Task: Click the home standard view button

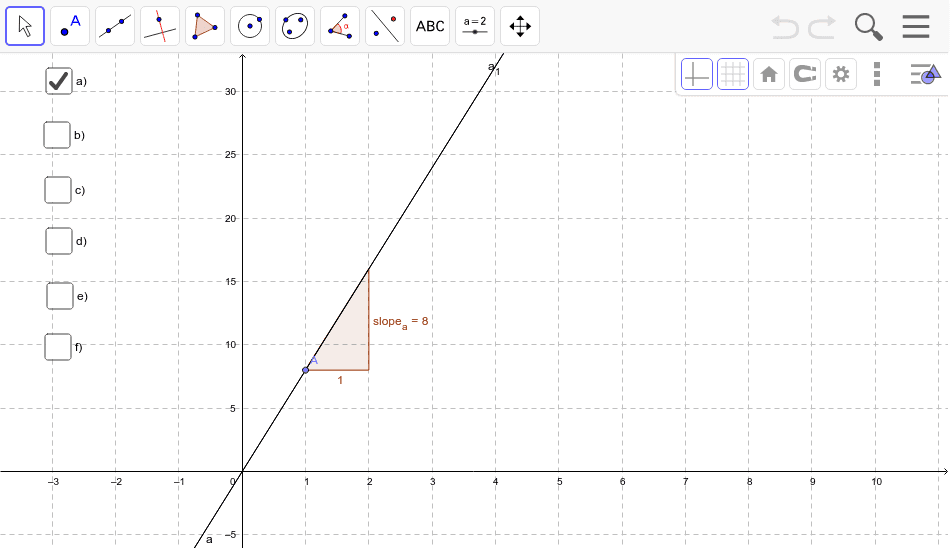Action: tap(769, 75)
